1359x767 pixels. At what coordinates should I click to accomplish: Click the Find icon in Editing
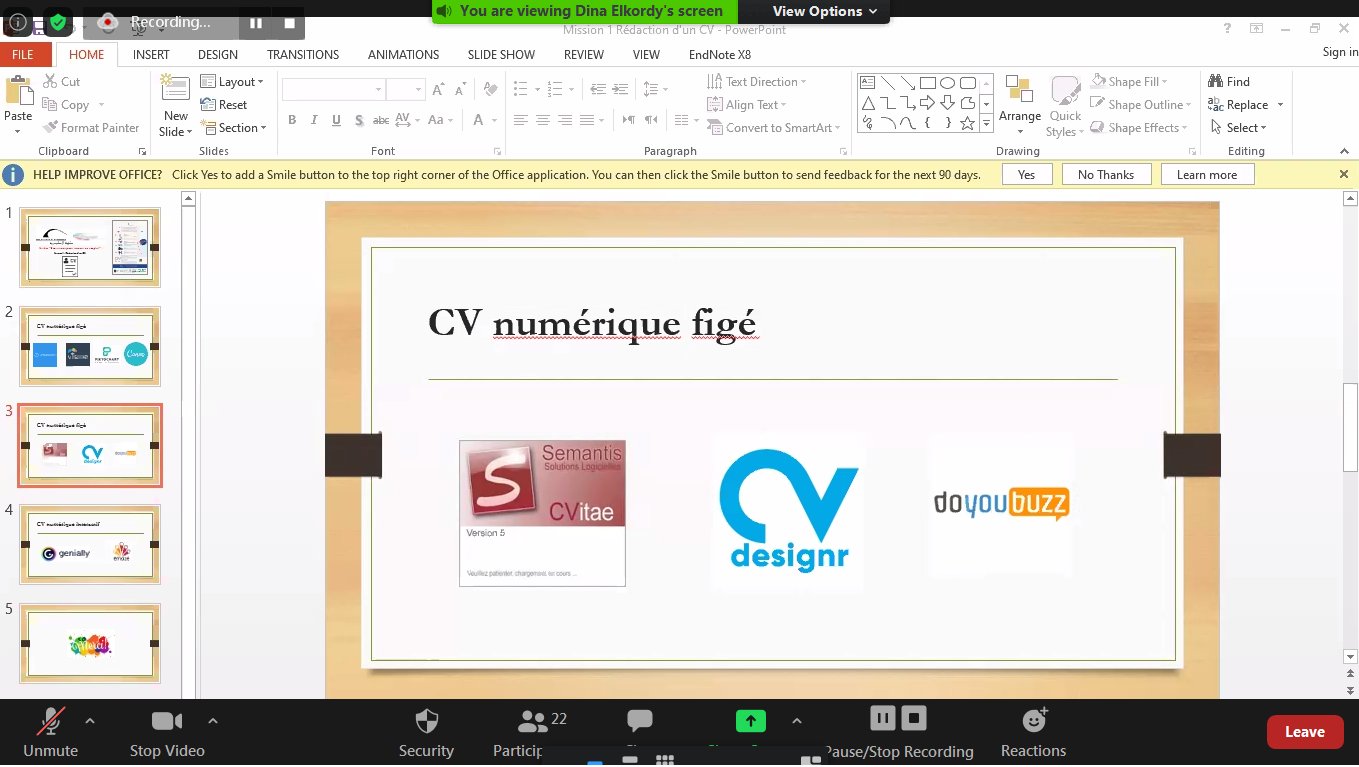pos(1216,82)
